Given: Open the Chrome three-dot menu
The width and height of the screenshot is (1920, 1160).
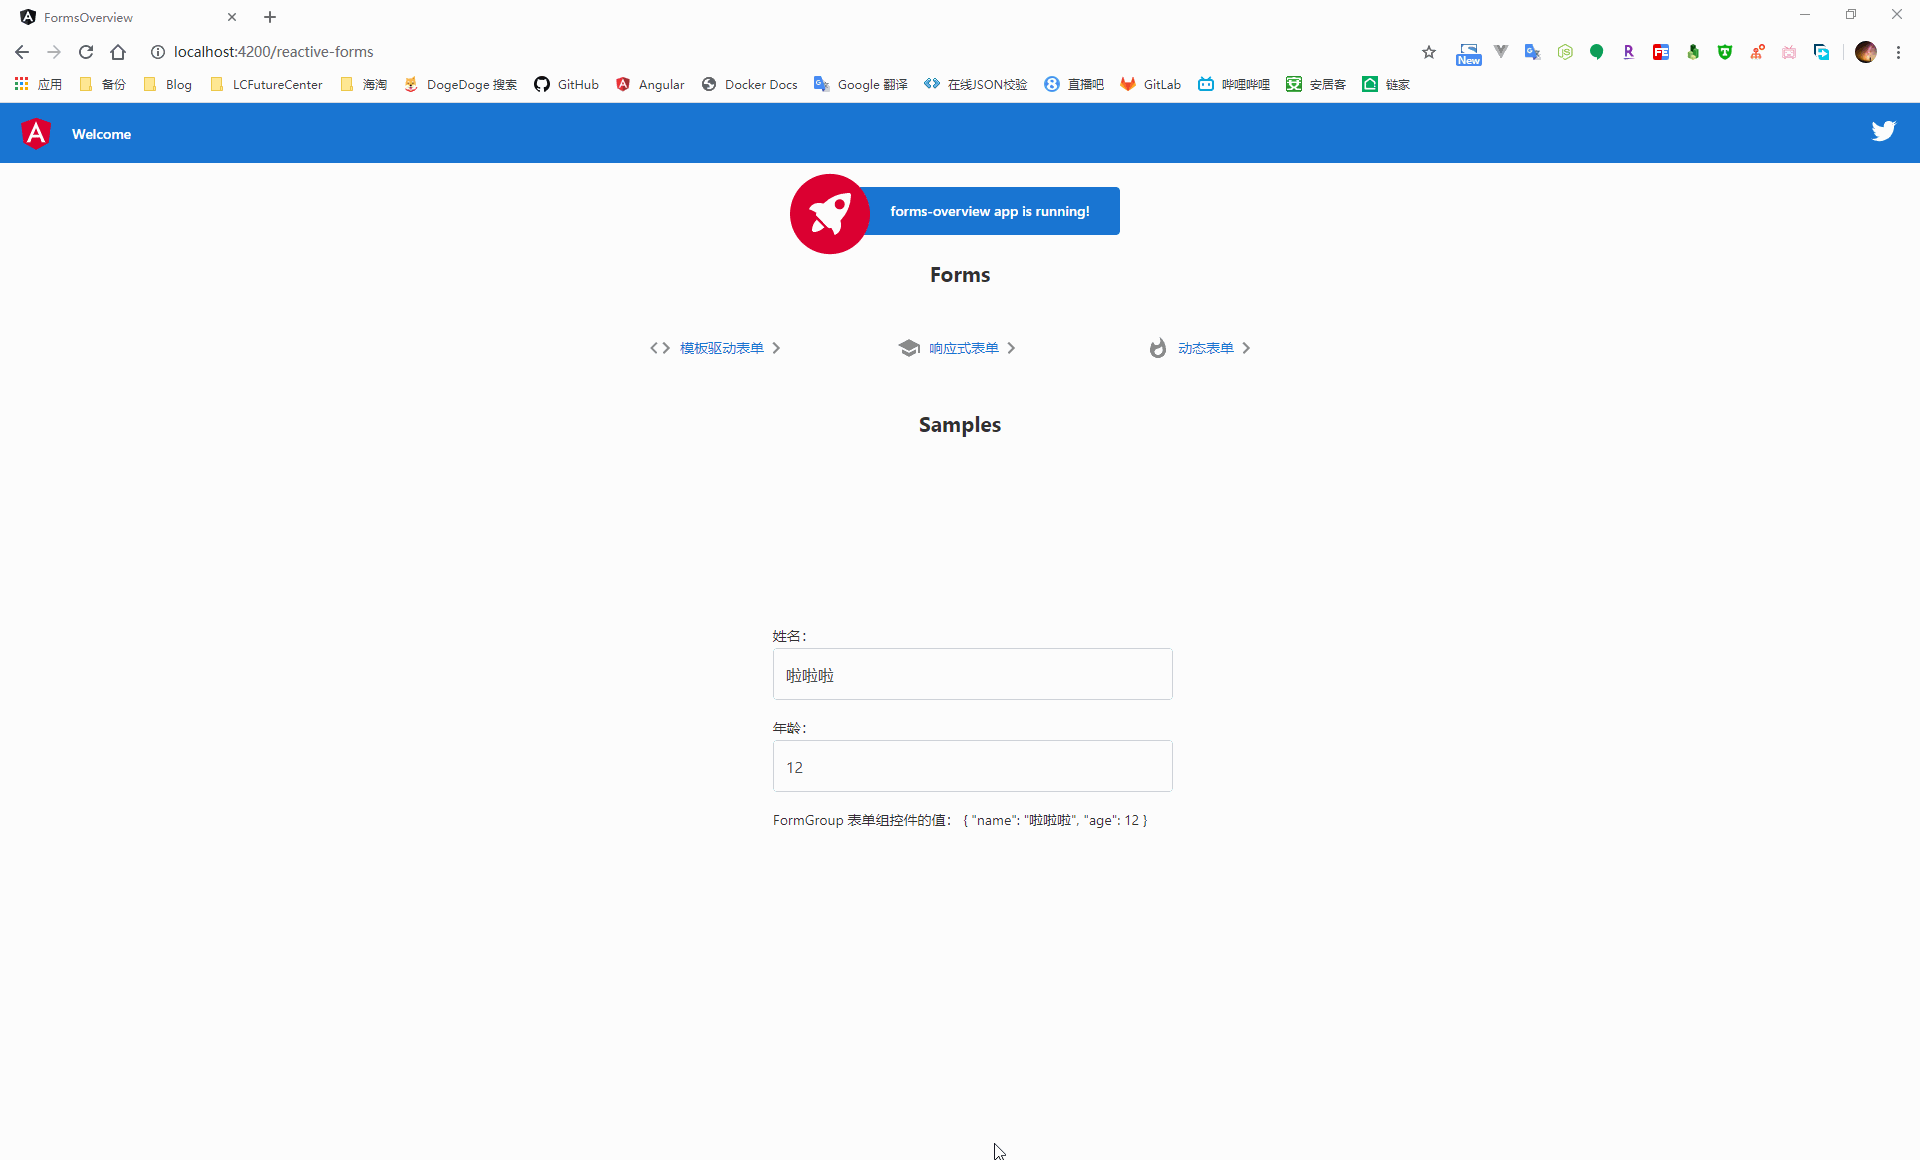Looking at the screenshot, I should (1899, 52).
